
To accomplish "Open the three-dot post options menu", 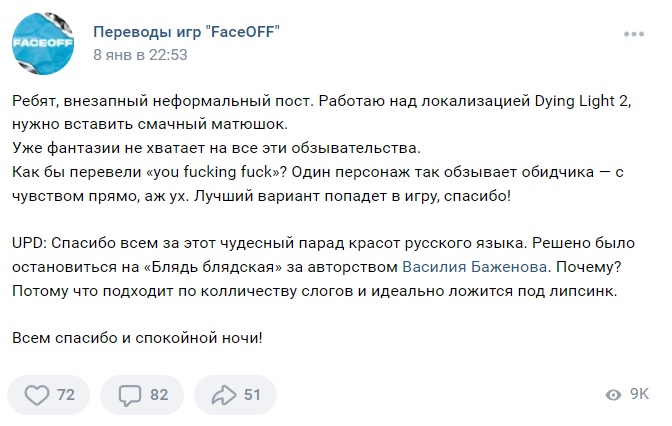I will (x=634, y=34).
